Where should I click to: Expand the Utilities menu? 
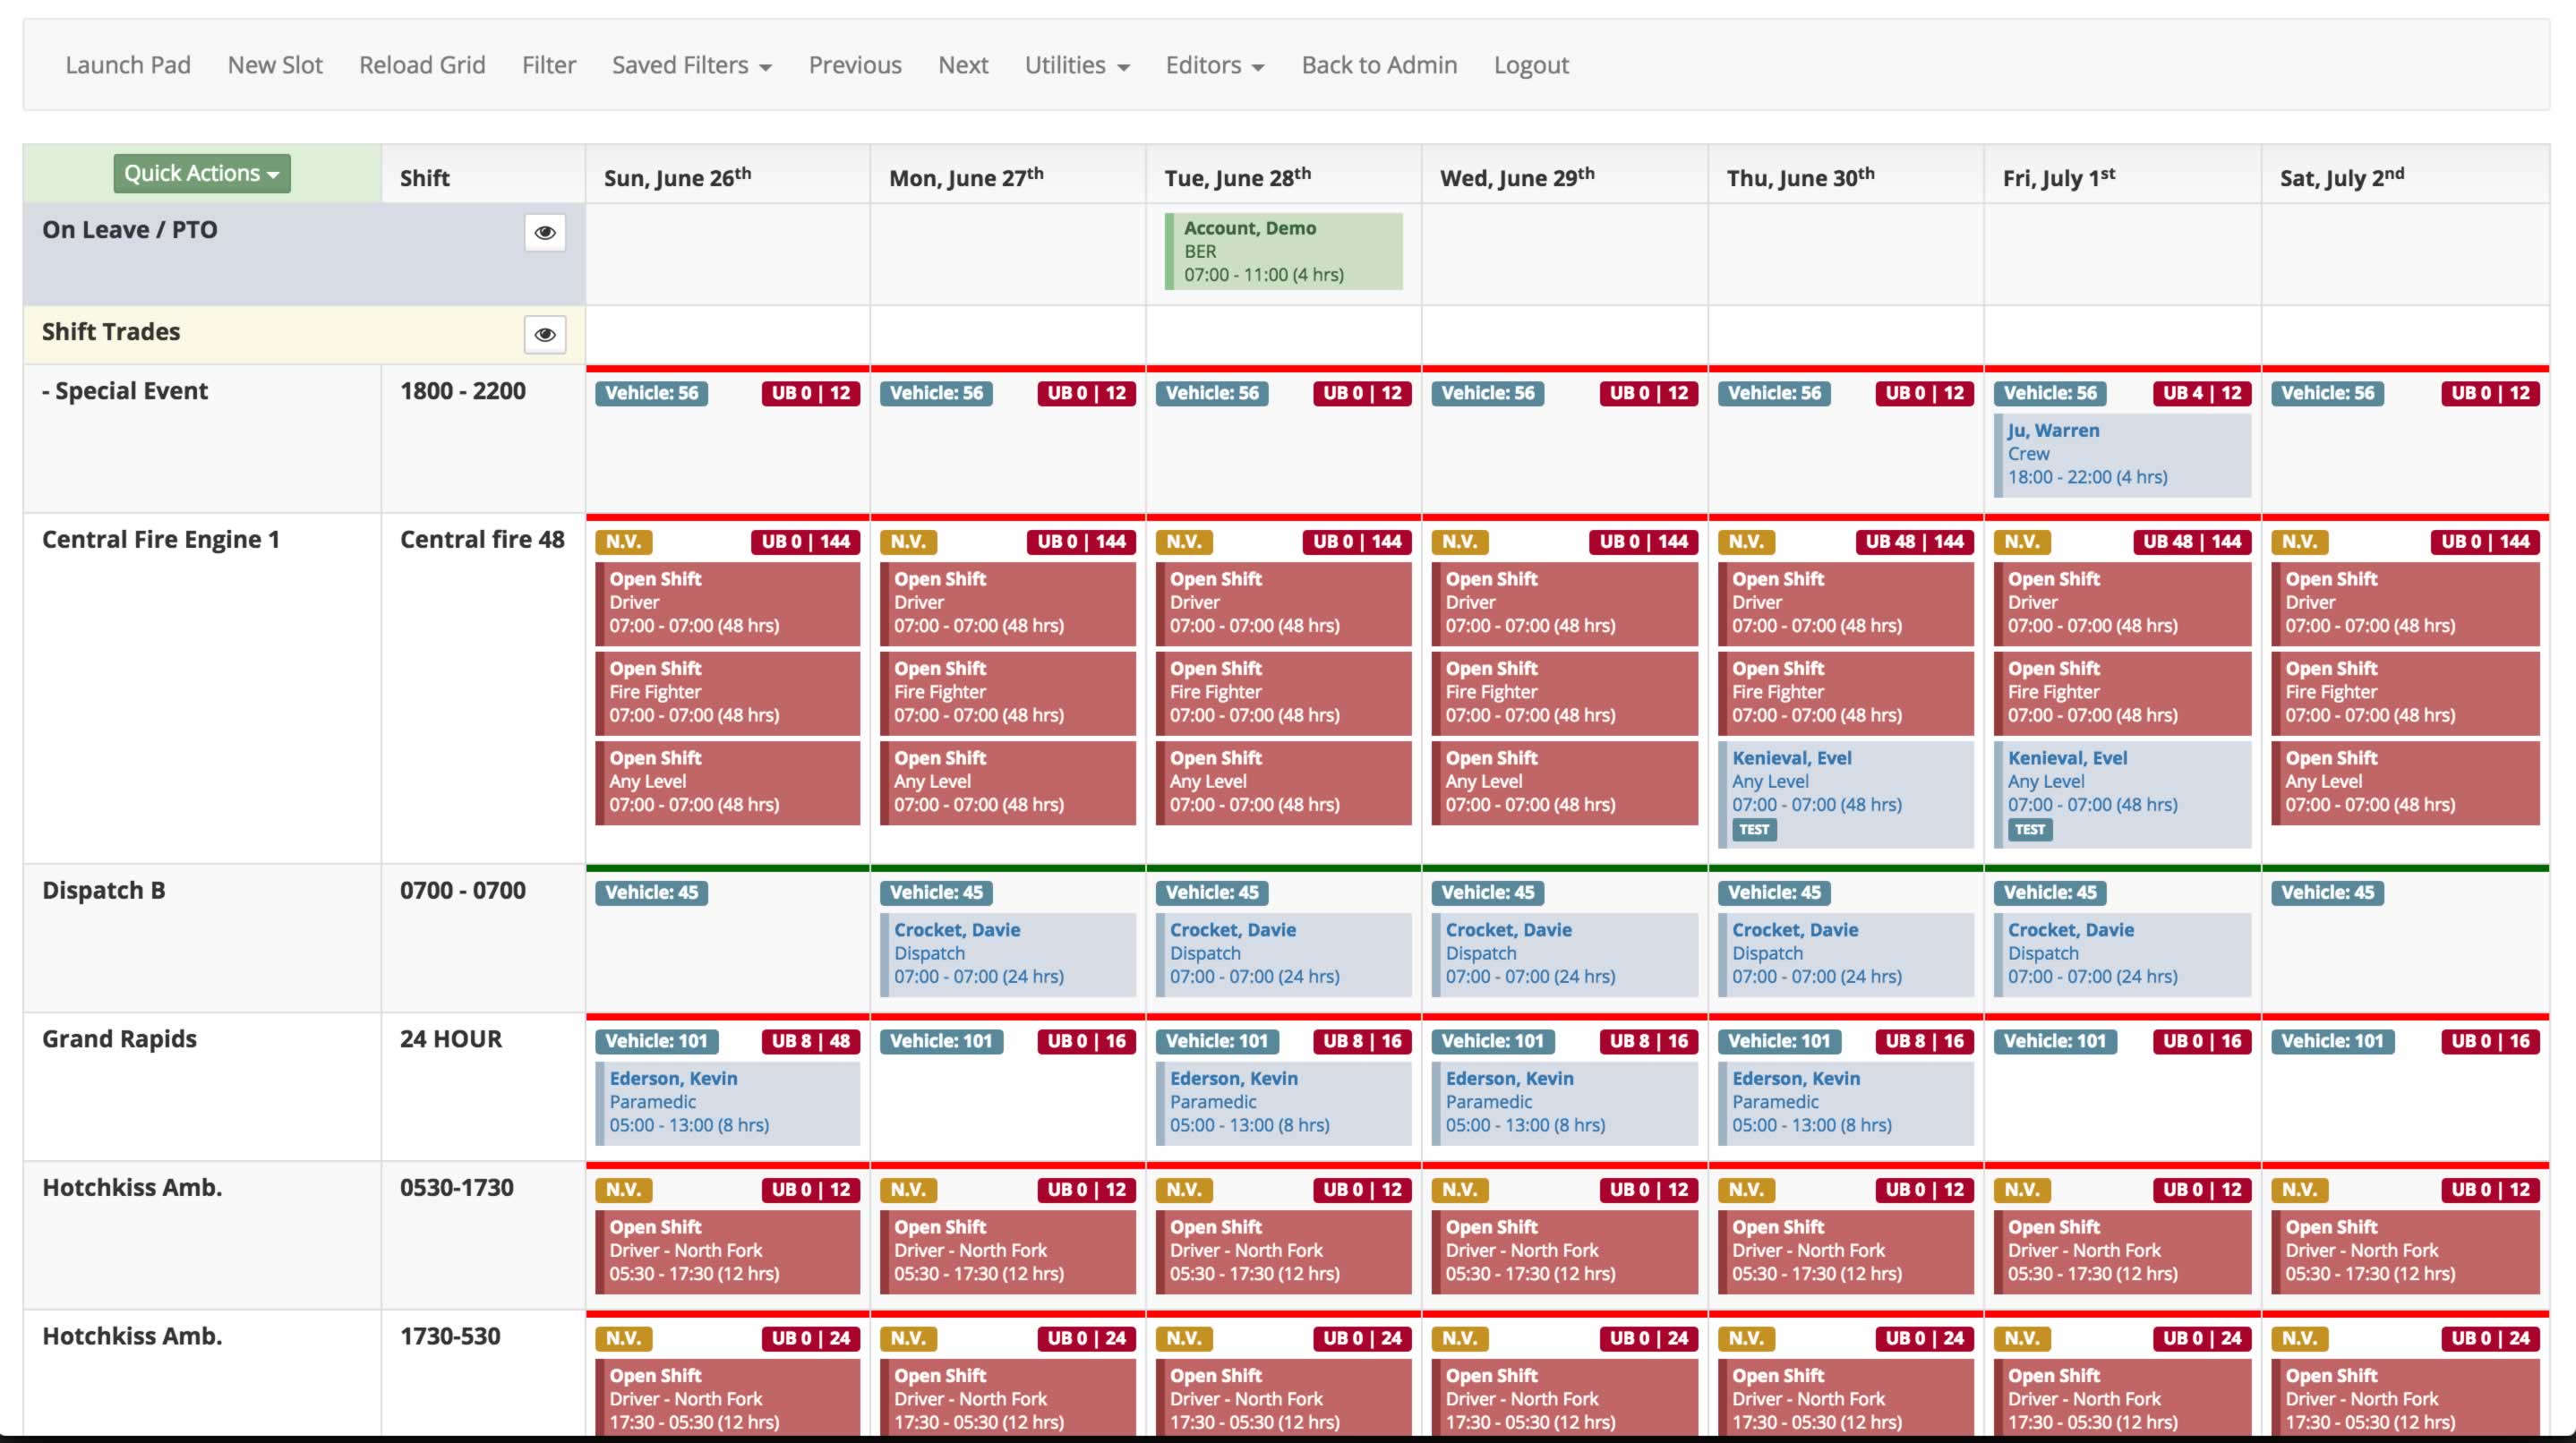tap(1077, 65)
